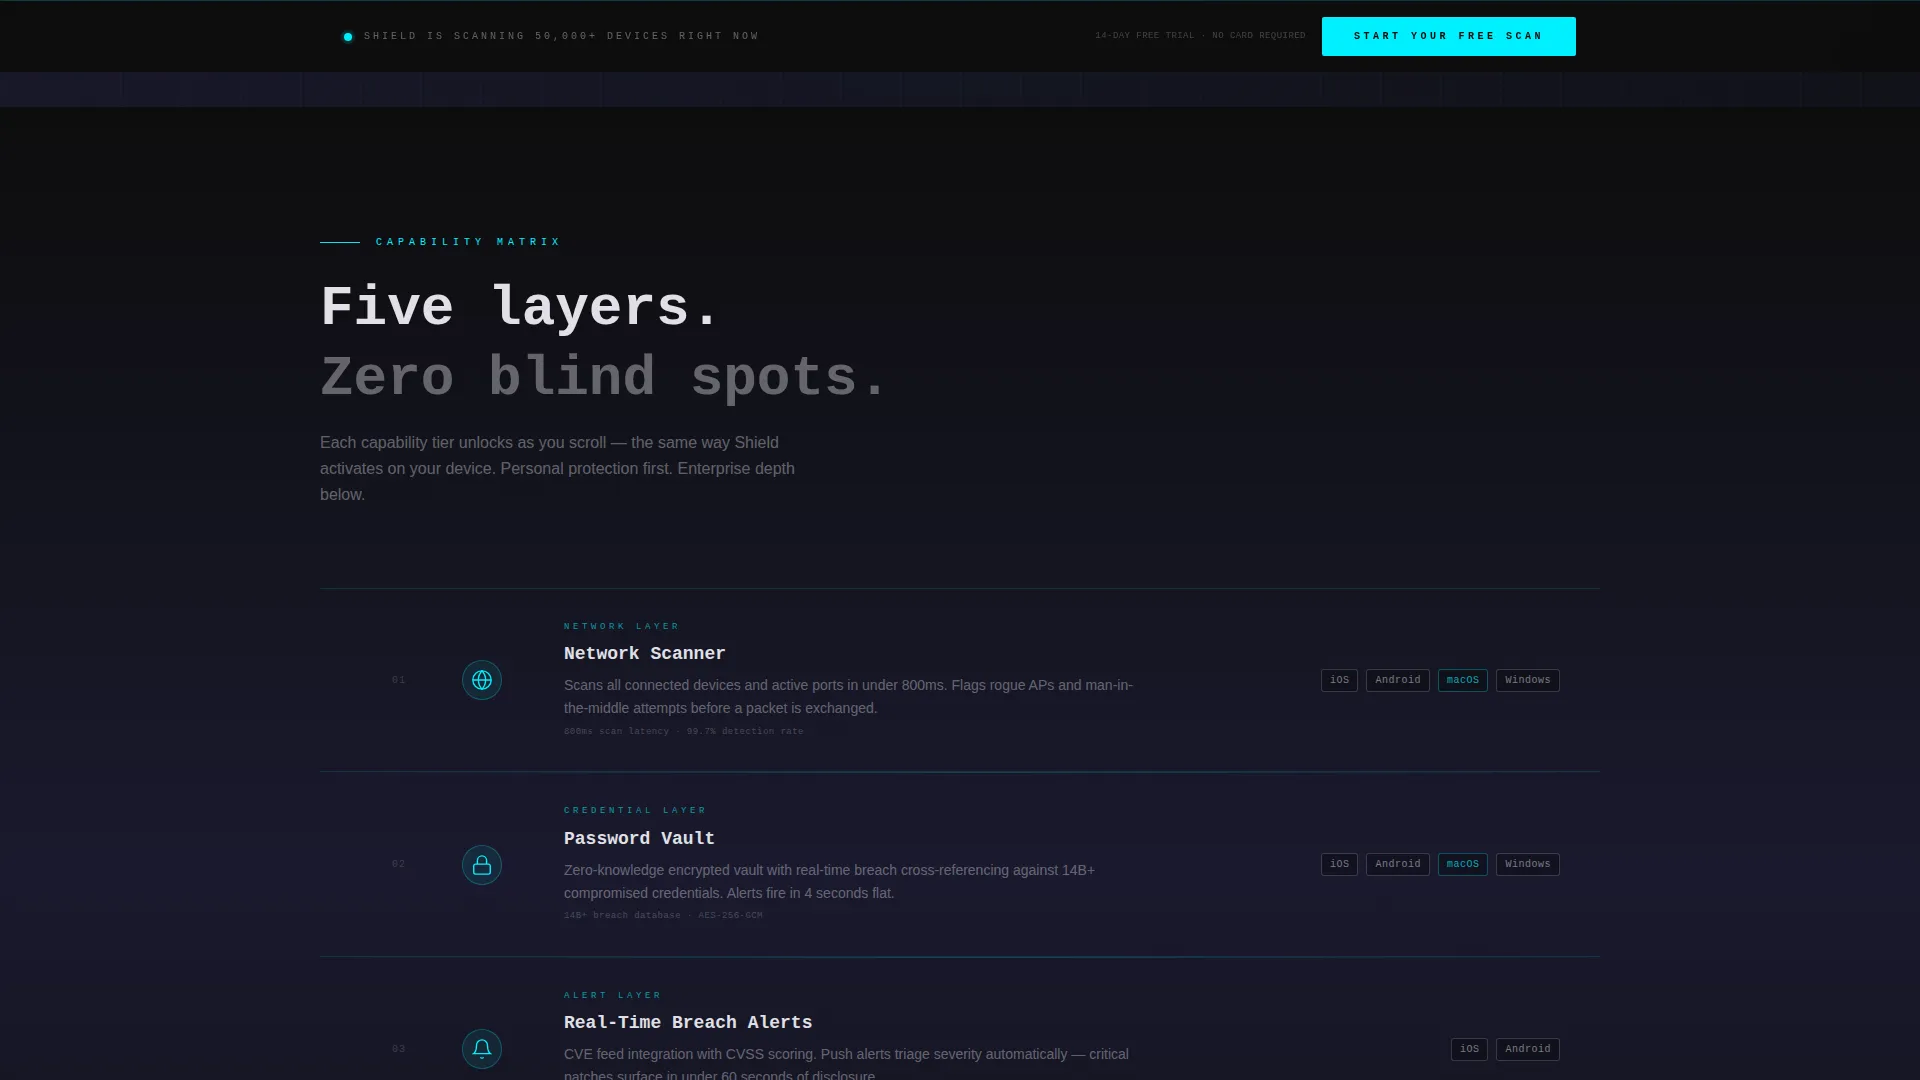
Task: Click the '14B+ breach database' stats line
Action: click(663, 915)
